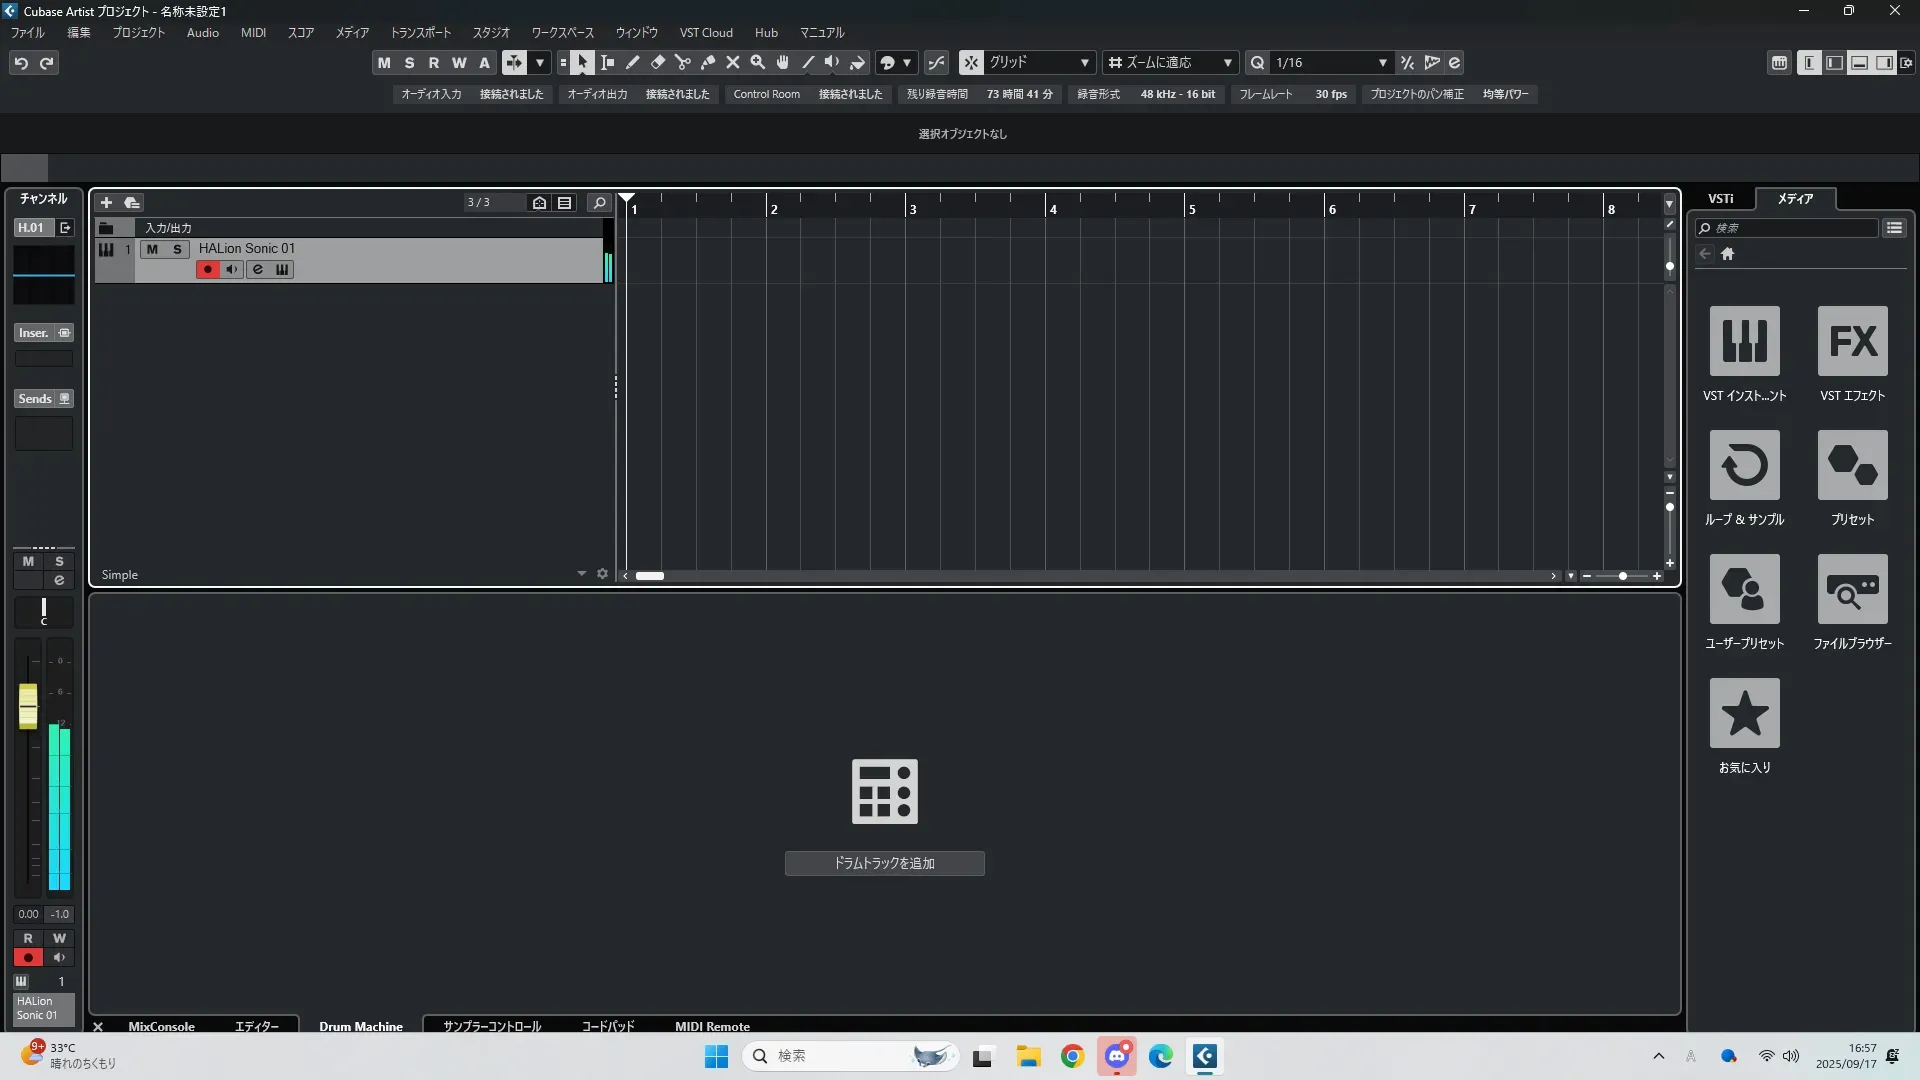
Task: Open Loops & Samples media tile
Action: tap(1744, 465)
